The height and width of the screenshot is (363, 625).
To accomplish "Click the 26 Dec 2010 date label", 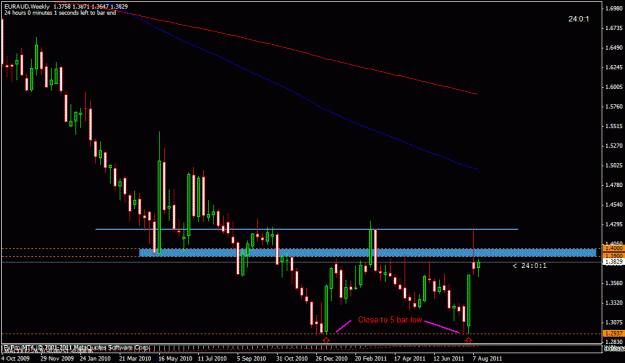I will 332,358.
